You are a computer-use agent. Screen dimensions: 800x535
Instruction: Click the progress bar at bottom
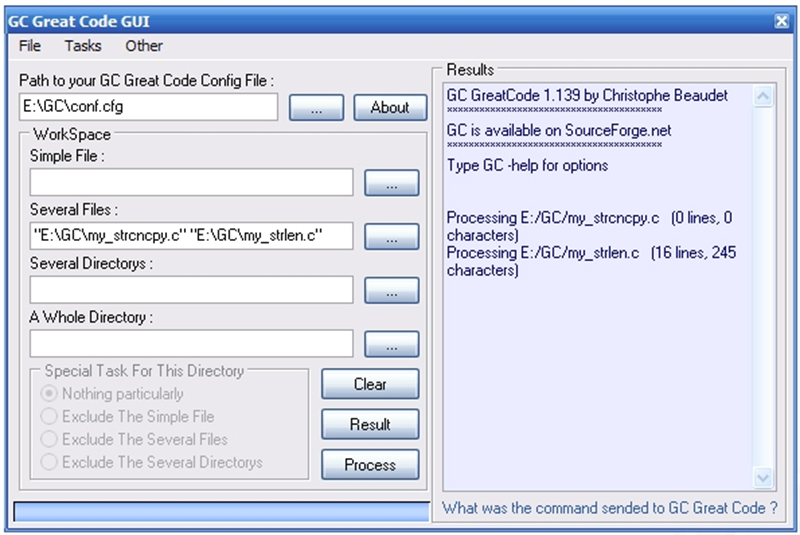(x=221, y=512)
